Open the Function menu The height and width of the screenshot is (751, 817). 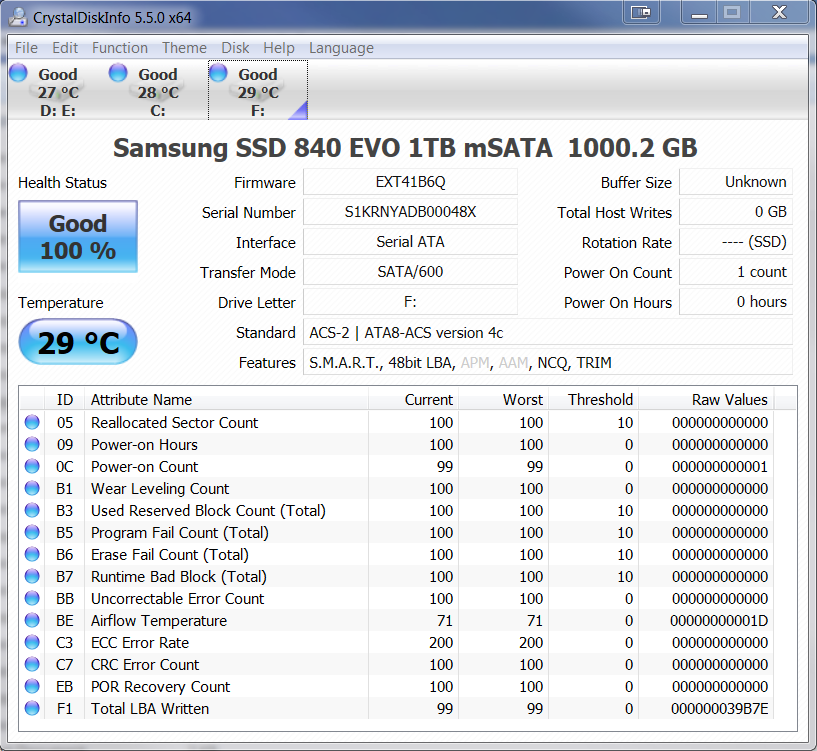click(x=119, y=48)
